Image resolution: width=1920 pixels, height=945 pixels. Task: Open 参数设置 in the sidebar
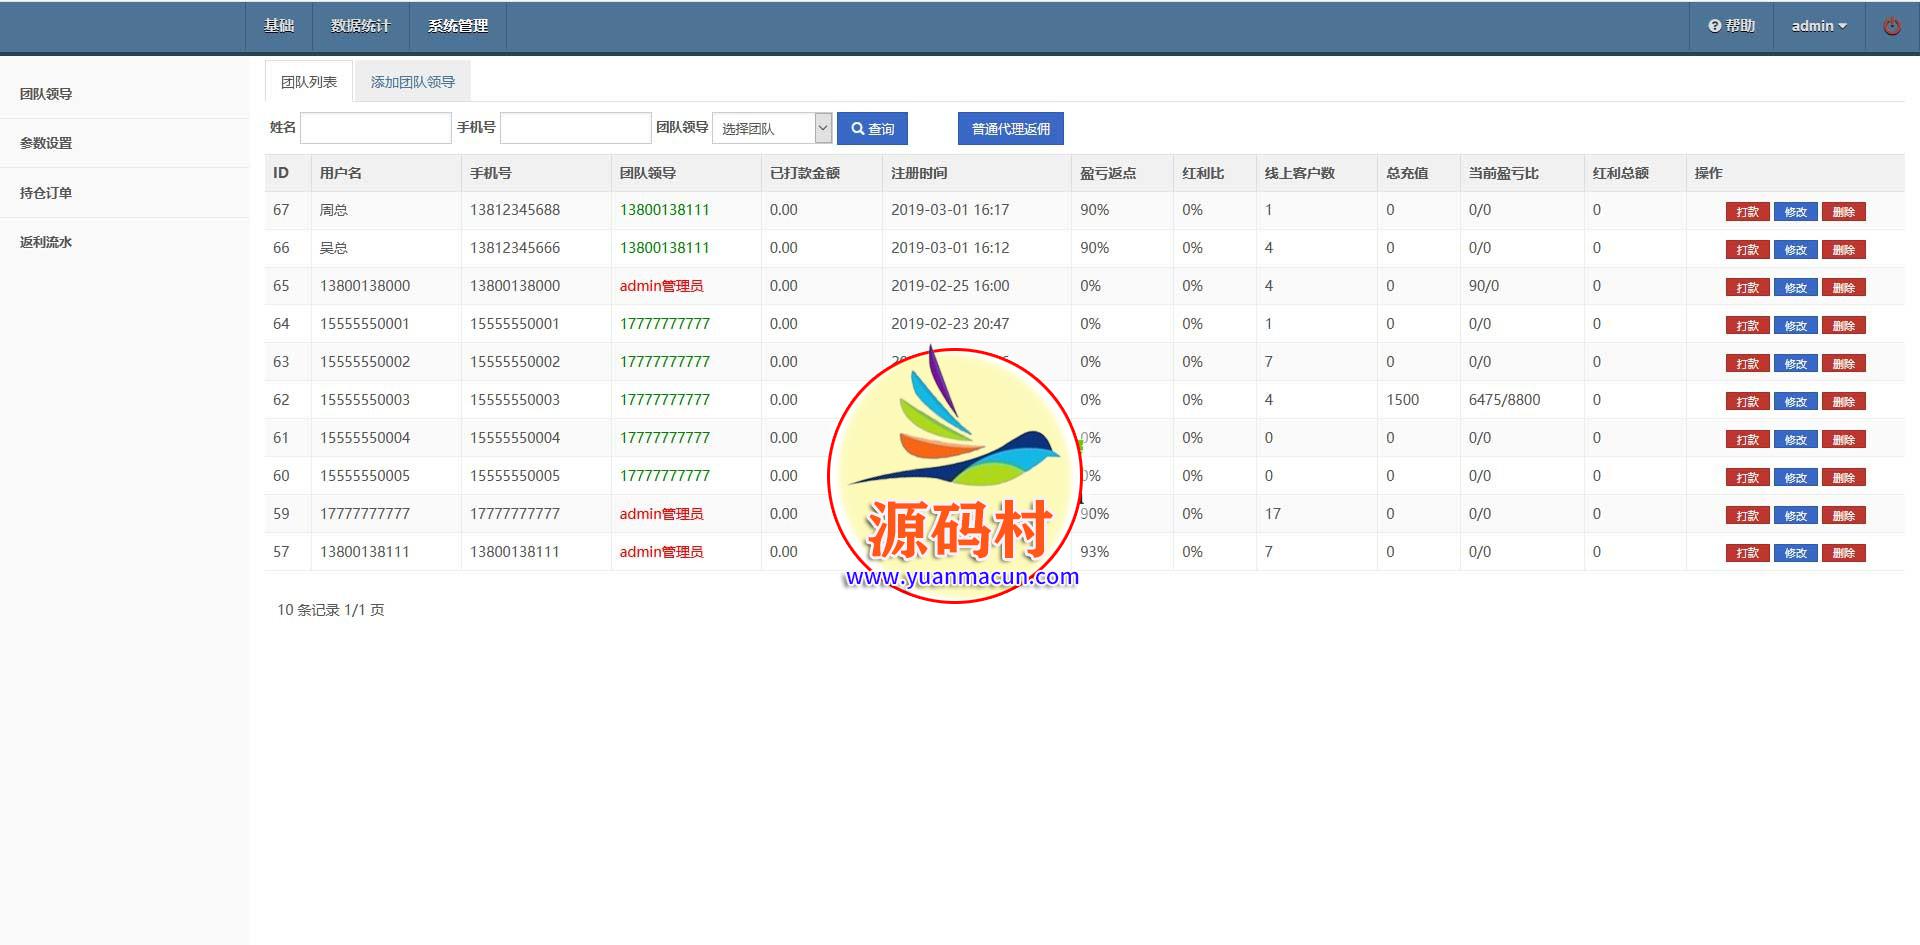pos(46,143)
